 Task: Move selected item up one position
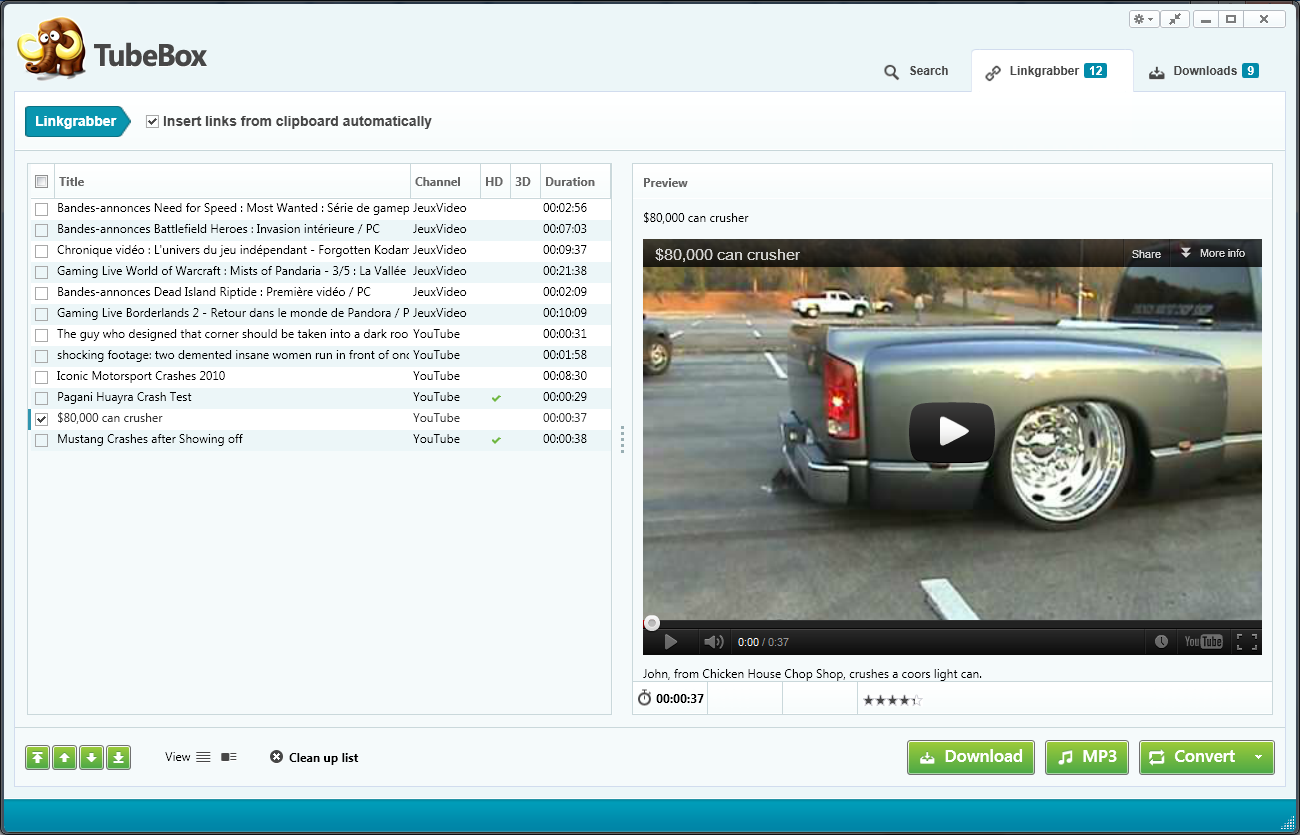(x=64, y=758)
